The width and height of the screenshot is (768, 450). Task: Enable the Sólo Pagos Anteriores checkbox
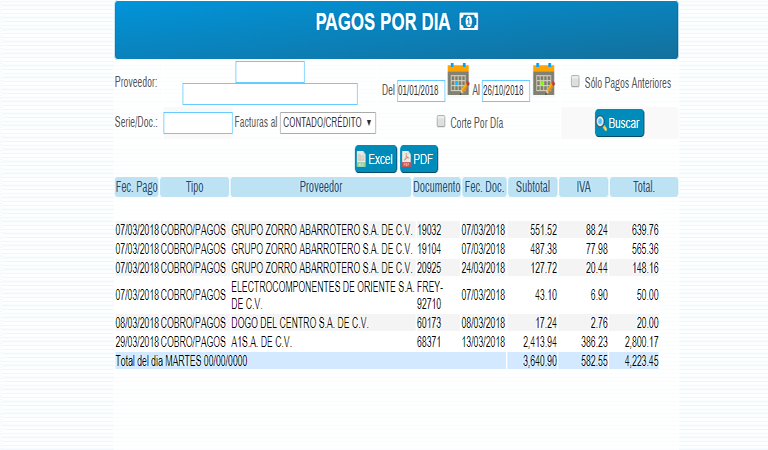[x=575, y=82]
